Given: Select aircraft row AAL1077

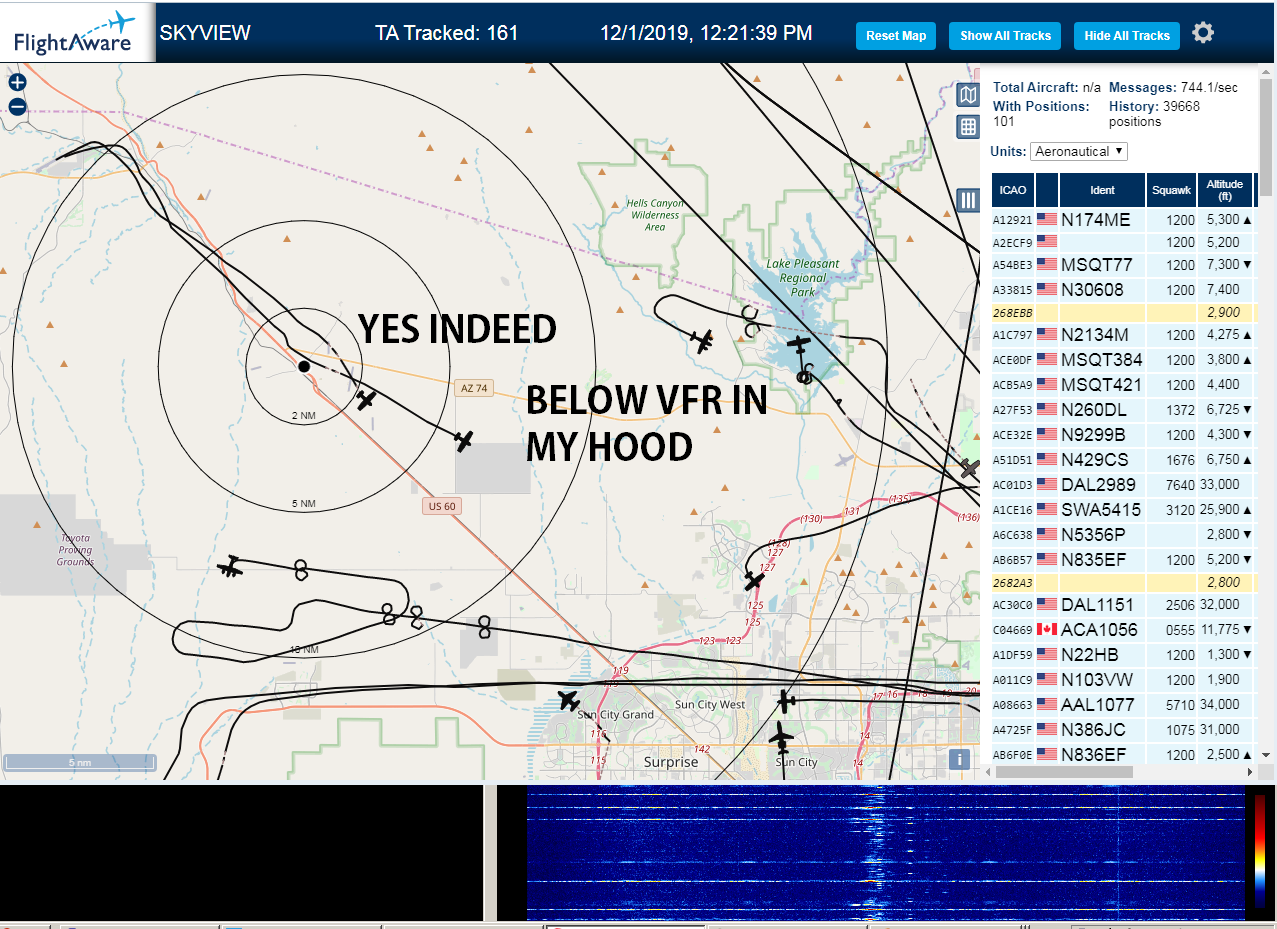Looking at the screenshot, I should pos(1122,705).
